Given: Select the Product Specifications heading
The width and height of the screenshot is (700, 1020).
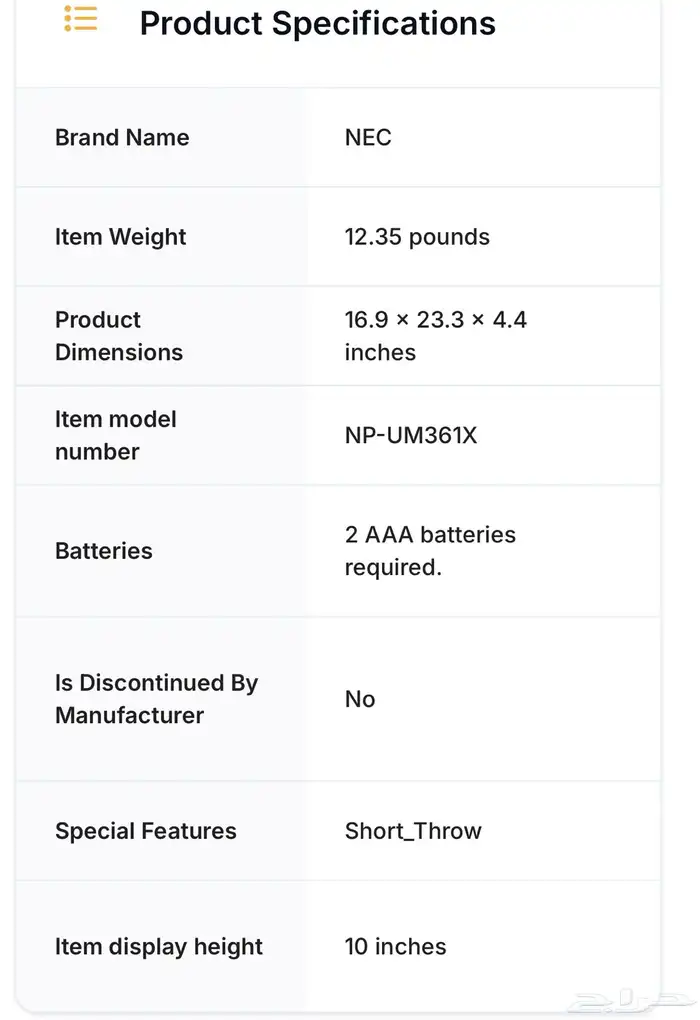Looking at the screenshot, I should coord(317,23).
